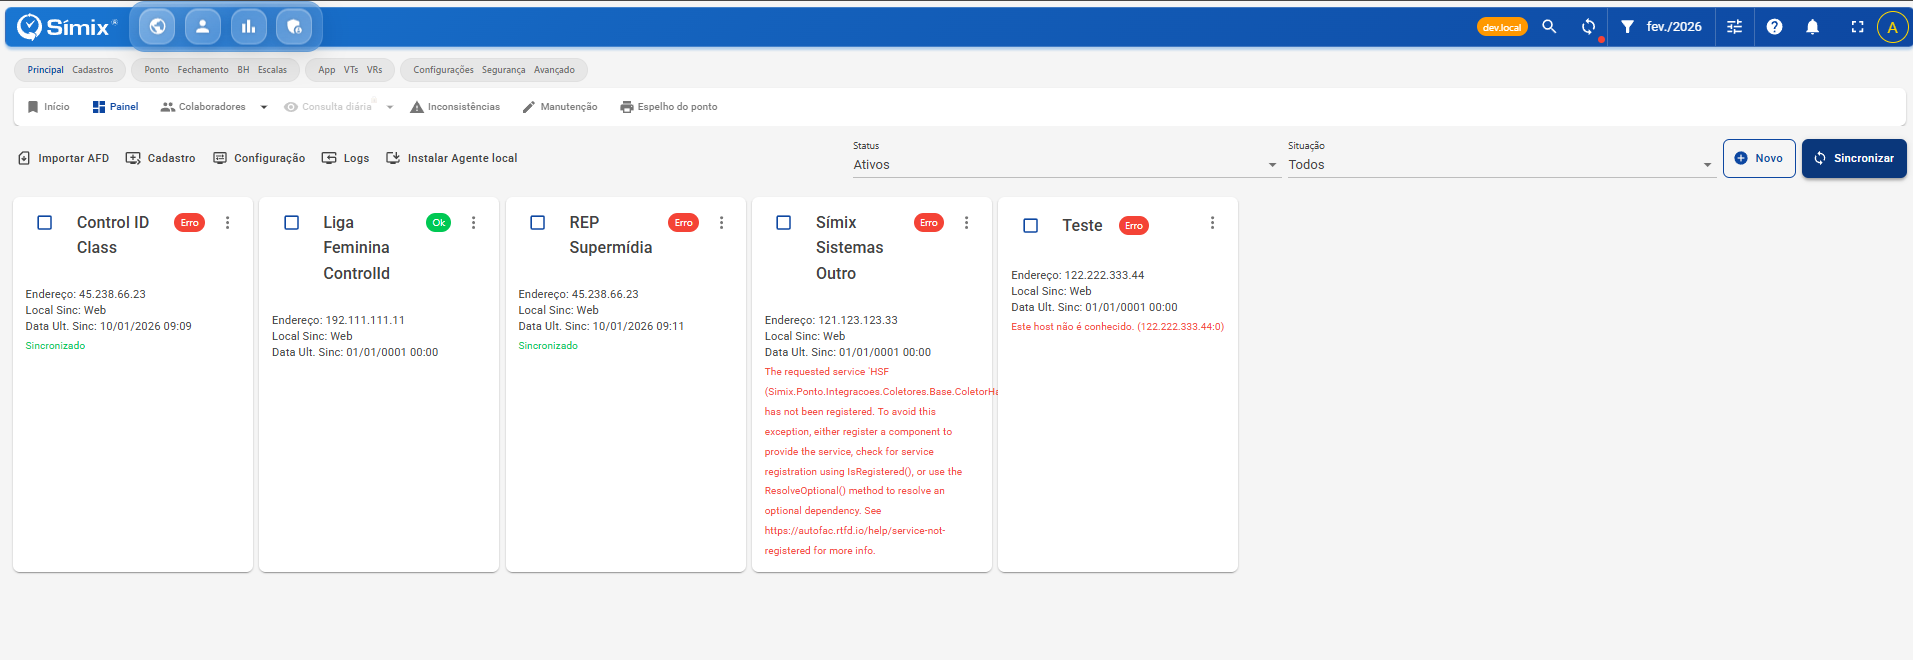Select the BH menu tab
The height and width of the screenshot is (660, 1913).
(x=243, y=70)
